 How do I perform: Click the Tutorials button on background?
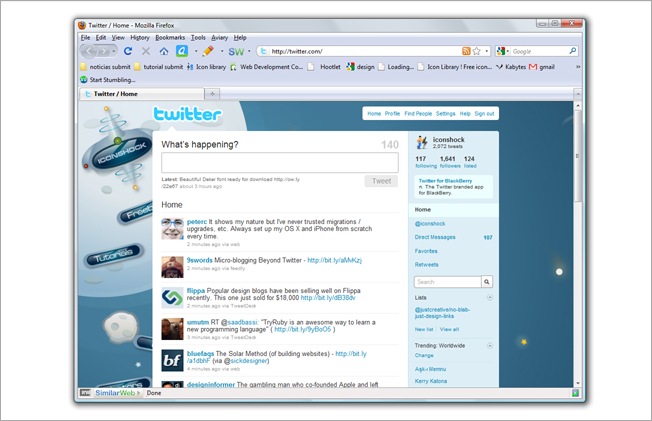114,255
